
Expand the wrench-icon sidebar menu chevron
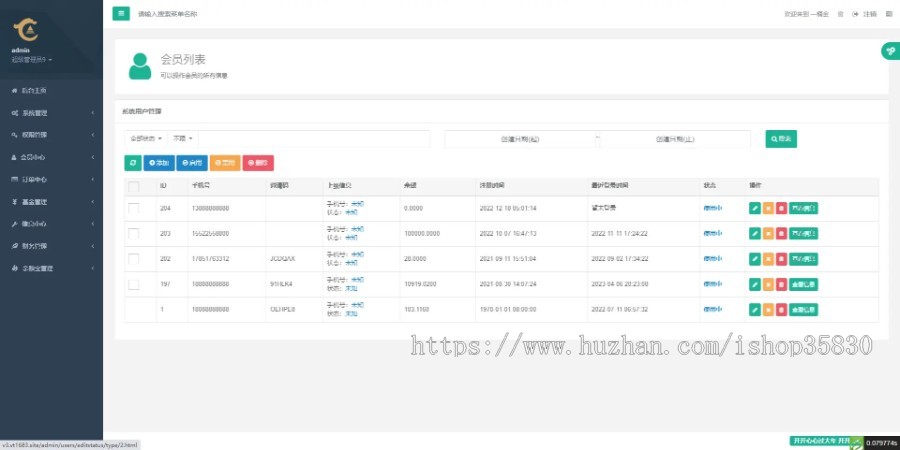(93, 224)
